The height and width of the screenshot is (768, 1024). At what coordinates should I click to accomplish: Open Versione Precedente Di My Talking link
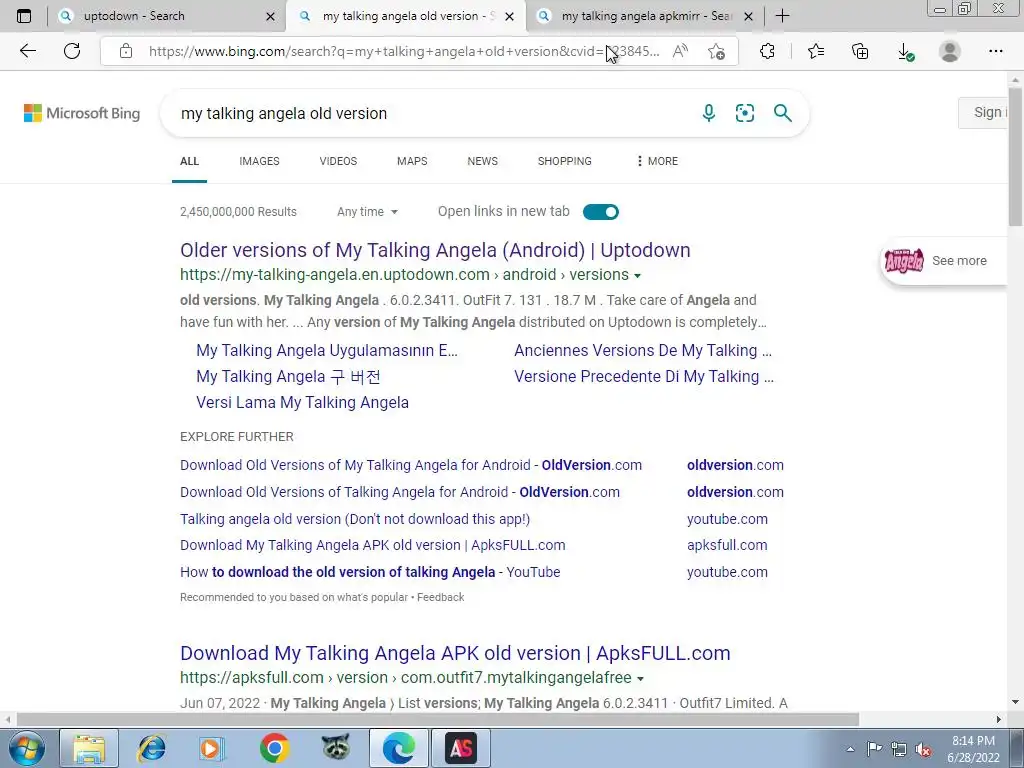click(644, 377)
